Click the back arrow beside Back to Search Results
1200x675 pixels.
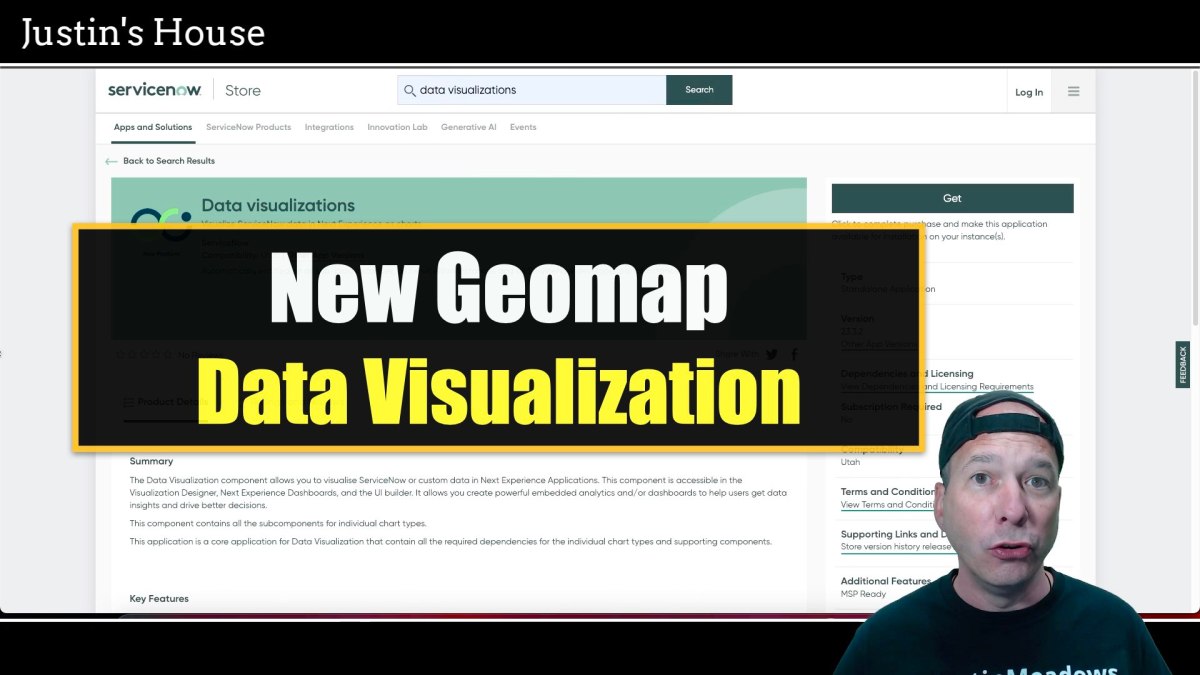pyautogui.click(x=112, y=160)
